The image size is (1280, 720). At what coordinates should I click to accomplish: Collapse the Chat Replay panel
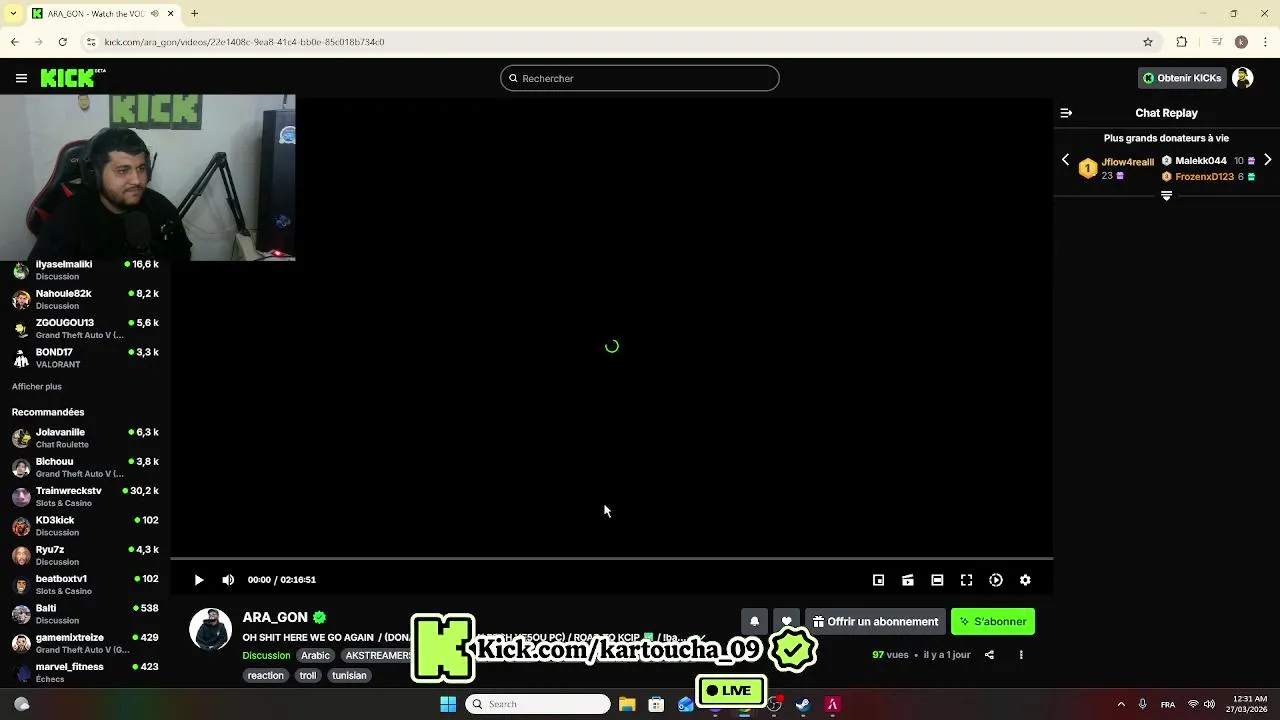pos(1066,113)
